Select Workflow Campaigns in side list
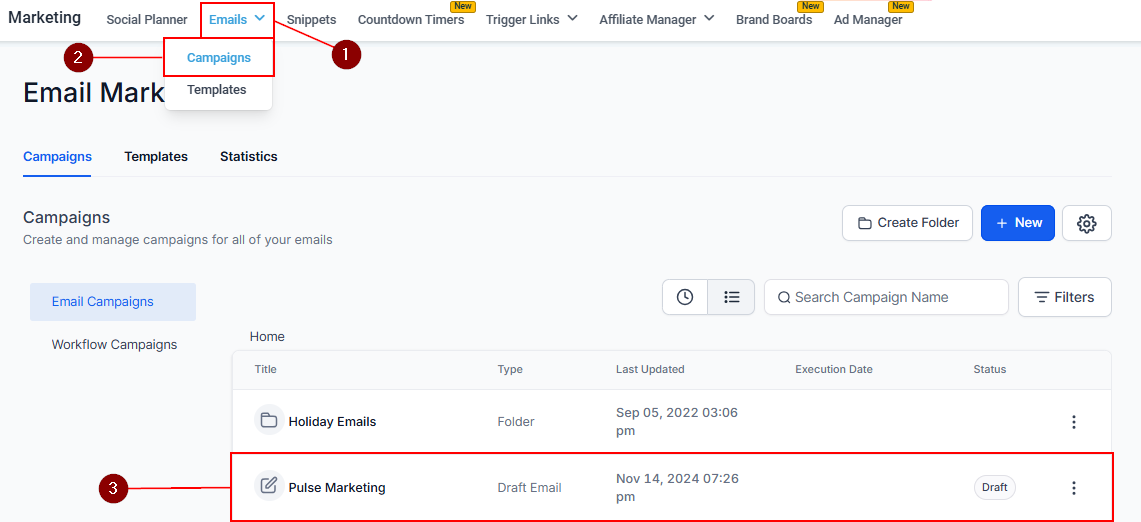1141x522 pixels. 114,344
